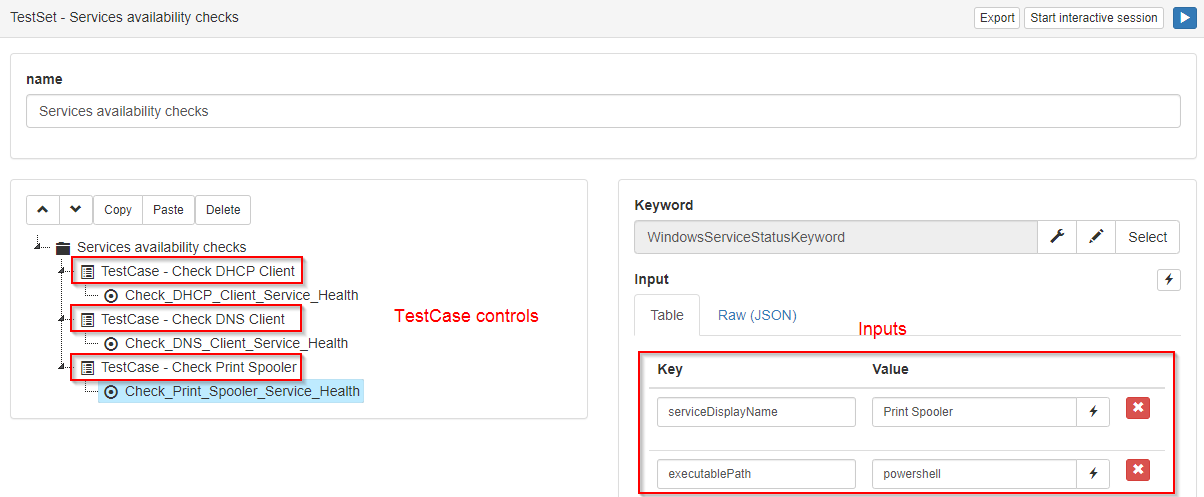
Task: Start interactive session
Action: pos(1094,18)
